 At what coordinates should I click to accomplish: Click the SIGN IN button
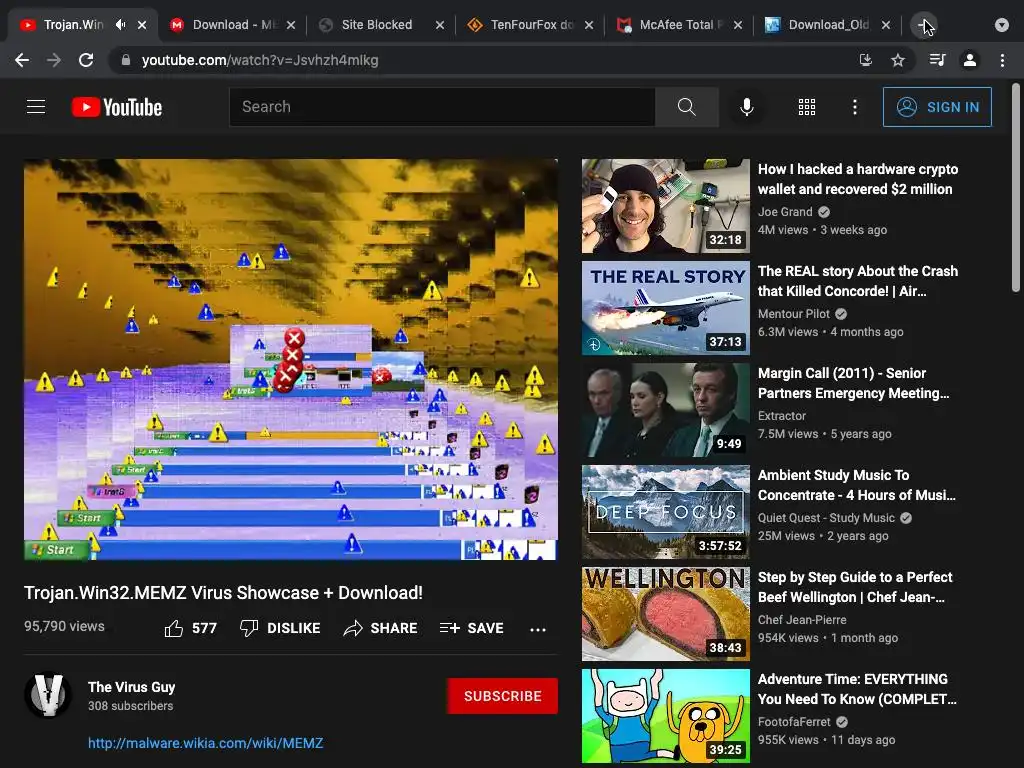937,107
